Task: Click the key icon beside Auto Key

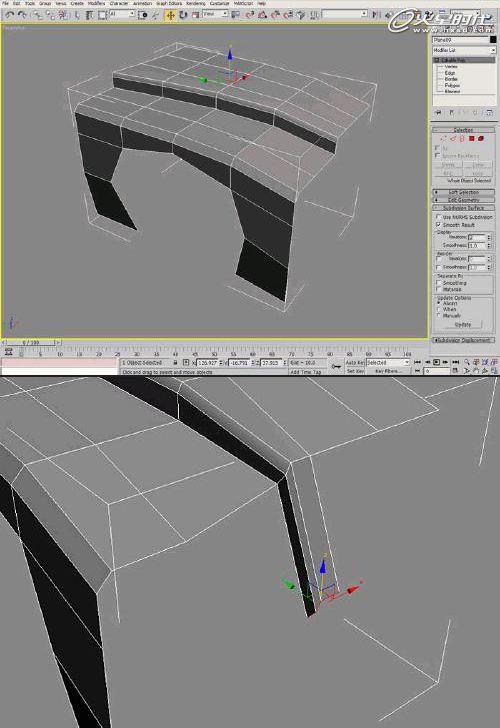Action: tap(336, 366)
